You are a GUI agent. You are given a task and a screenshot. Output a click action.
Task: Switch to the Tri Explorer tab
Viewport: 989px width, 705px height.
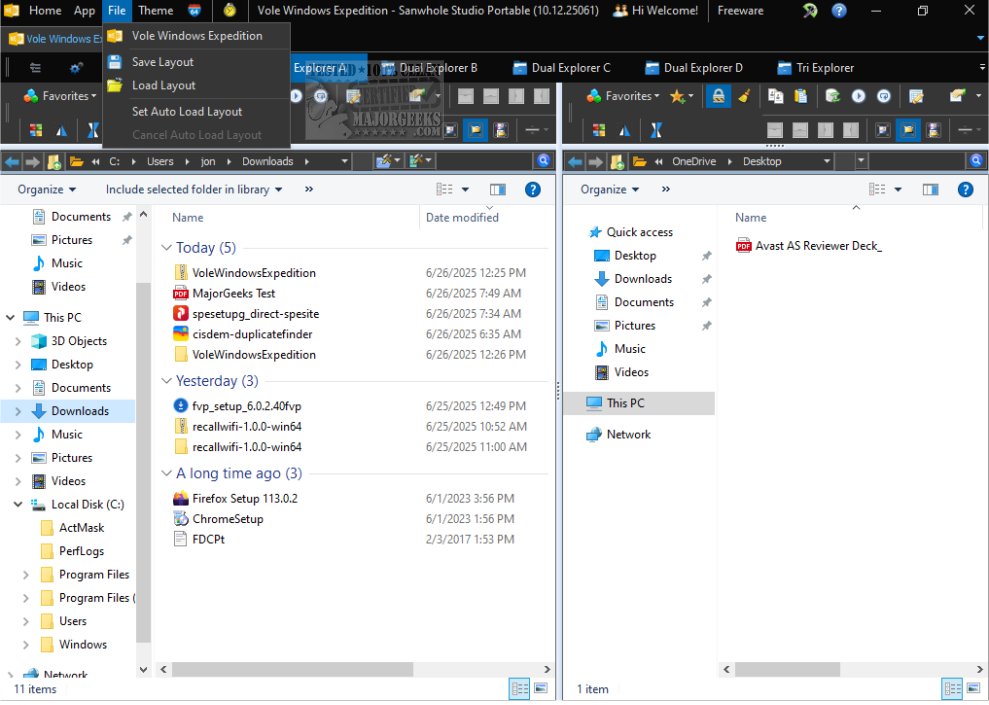click(x=816, y=67)
